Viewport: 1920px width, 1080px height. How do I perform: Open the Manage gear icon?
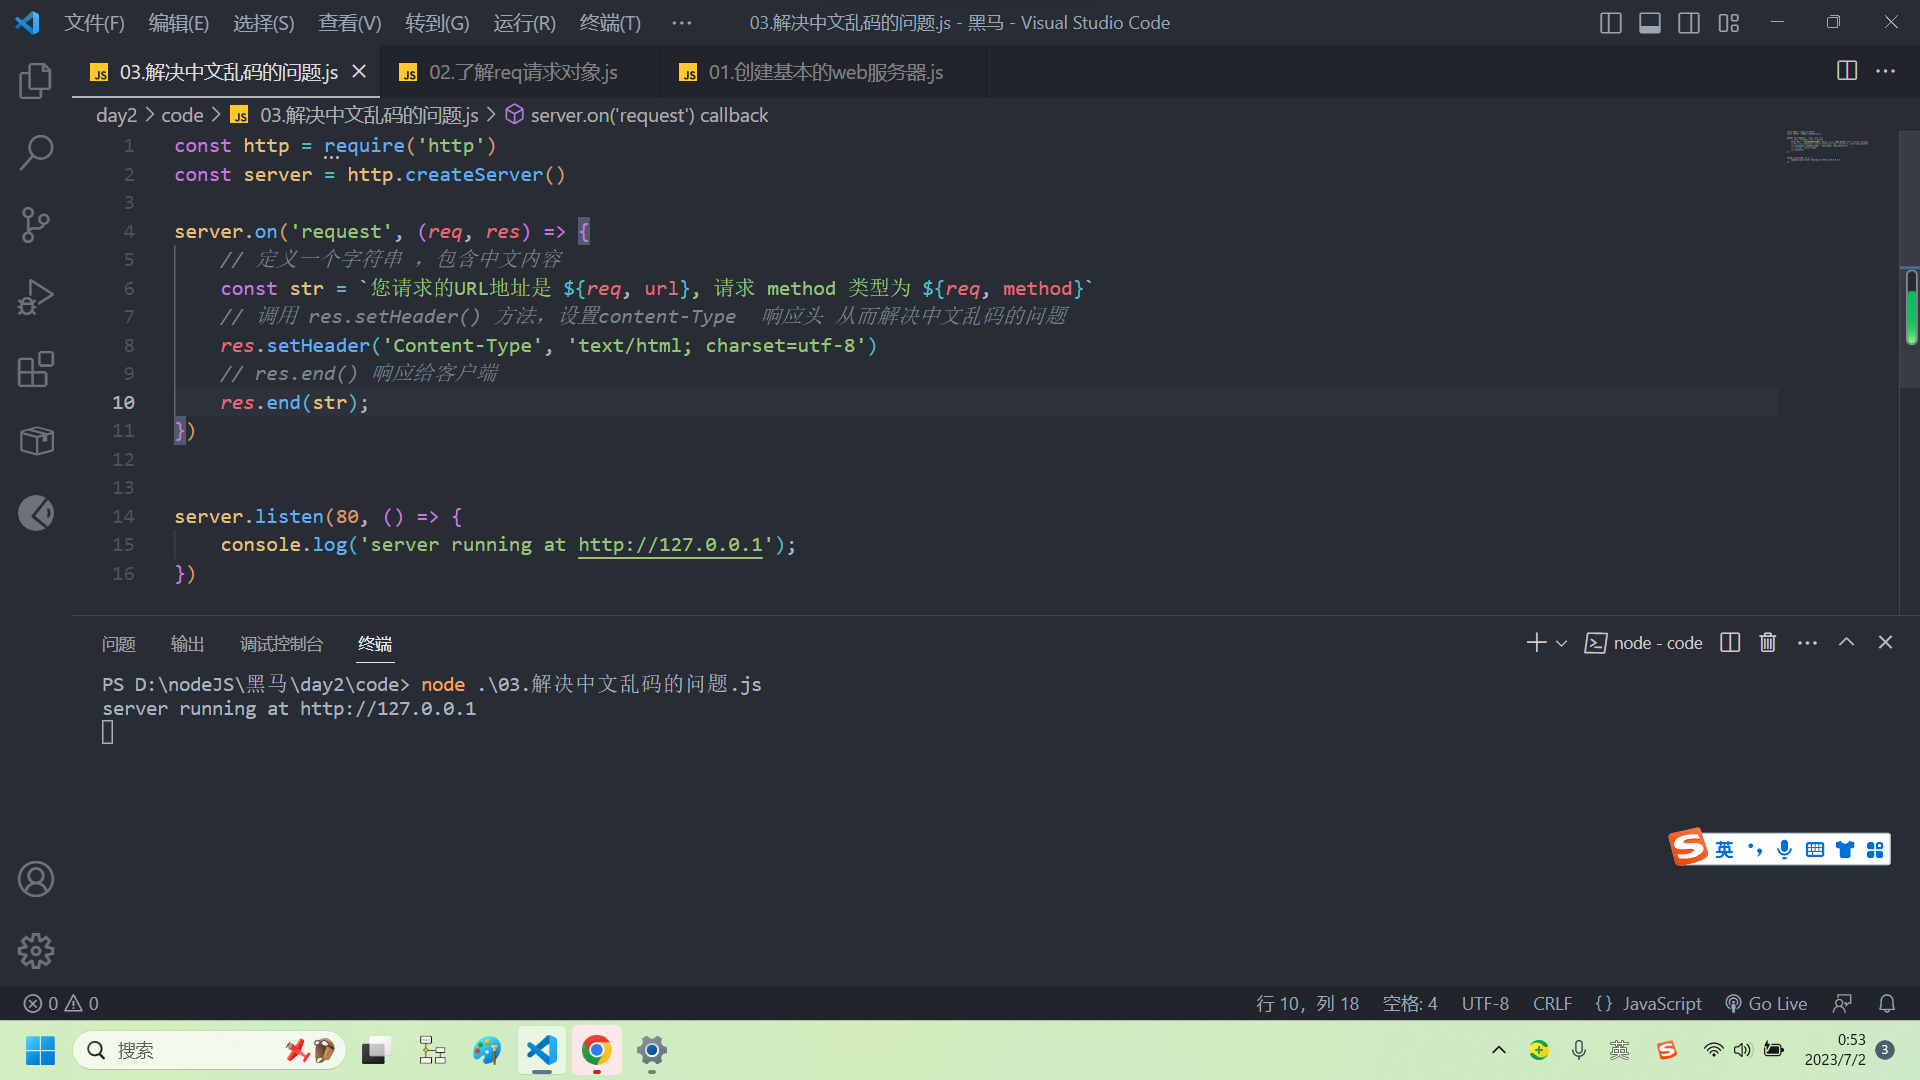(x=36, y=951)
